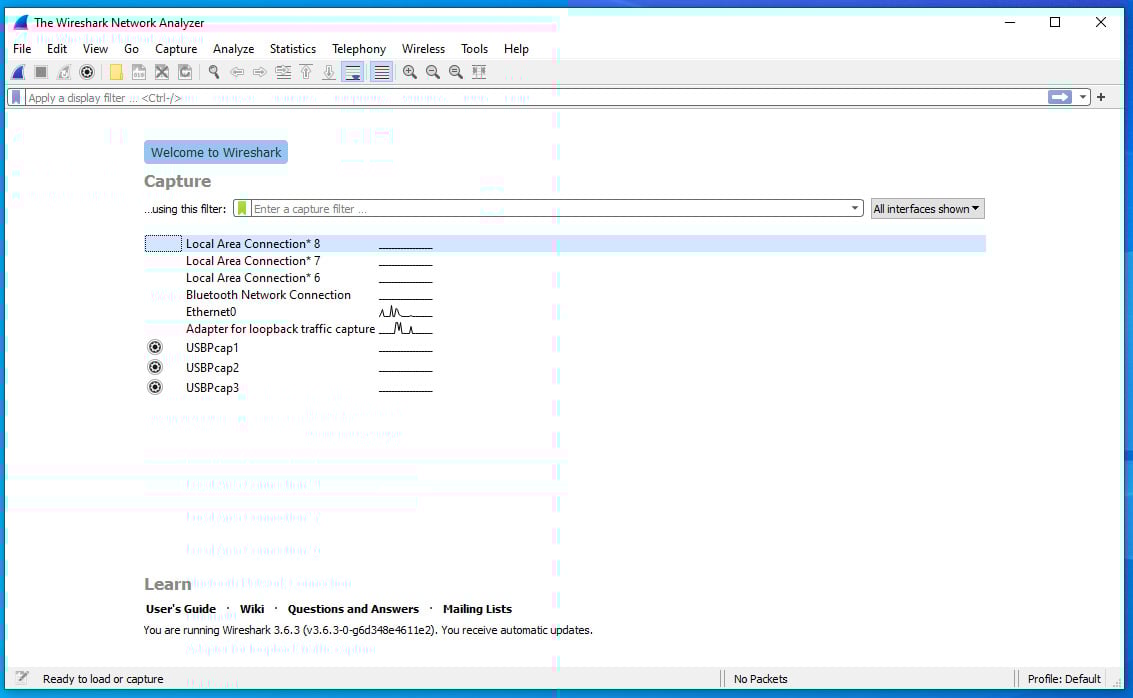Jump to the first packet icon

pyautogui.click(x=306, y=72)
